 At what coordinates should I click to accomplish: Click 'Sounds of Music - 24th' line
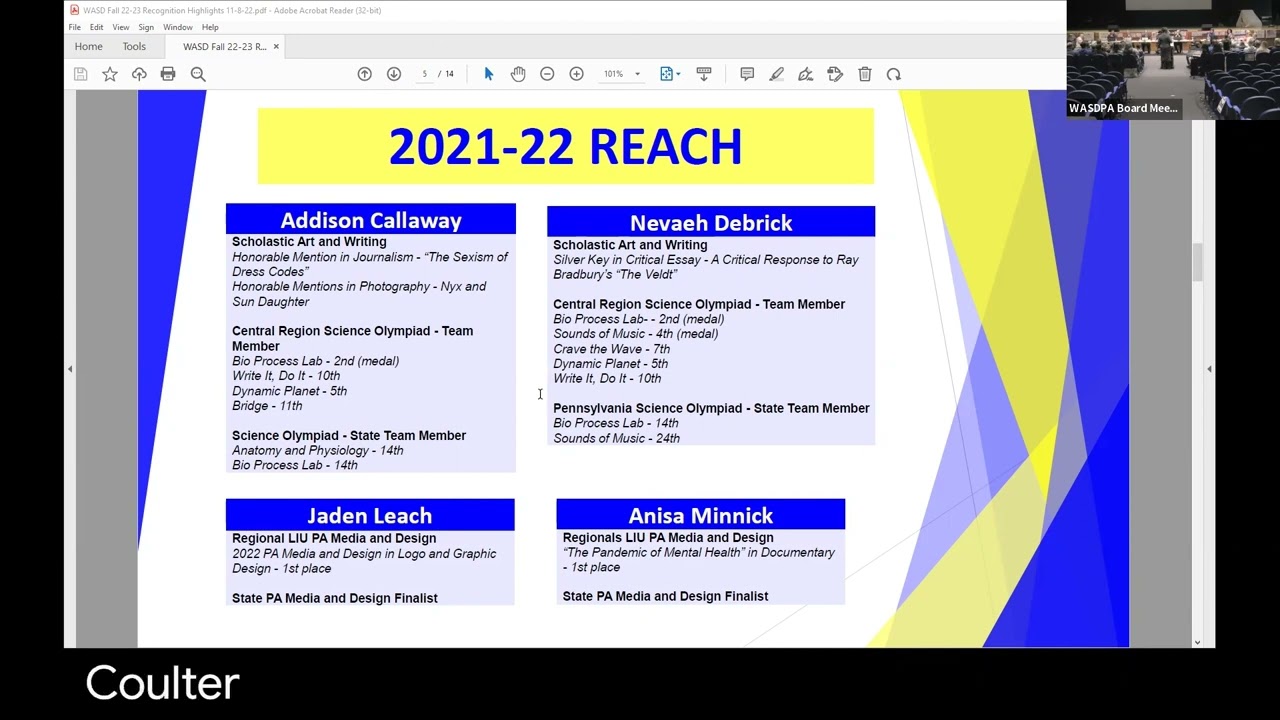click(x=617, y=438)
